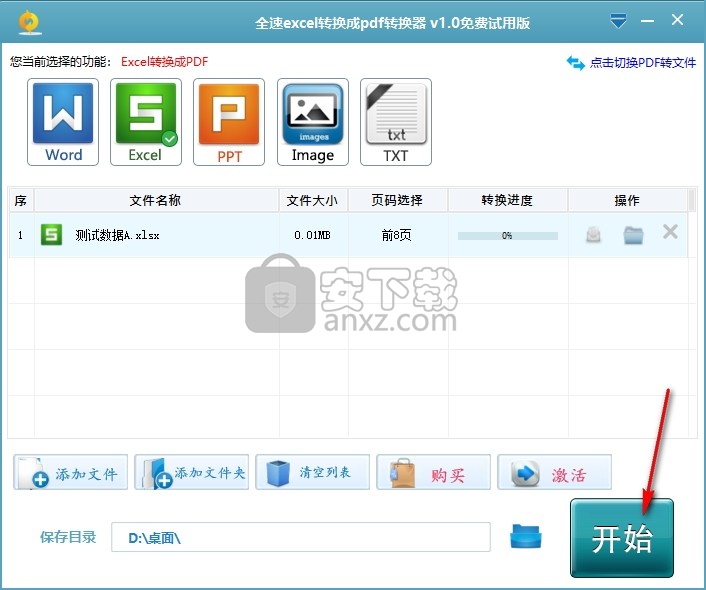706x590 pixels.
Task: Click the 添加文件夹 add folder button
Action: (192, 472)
